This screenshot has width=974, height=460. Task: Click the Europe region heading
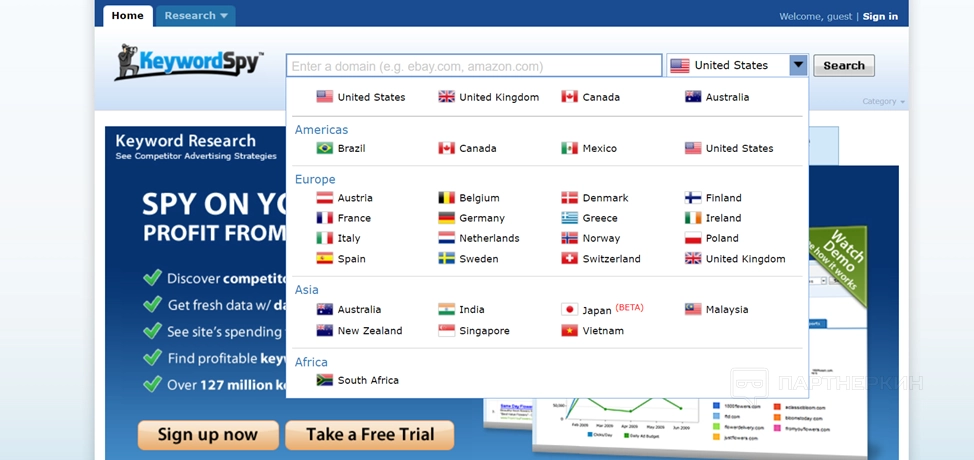(x=315, y=179)
